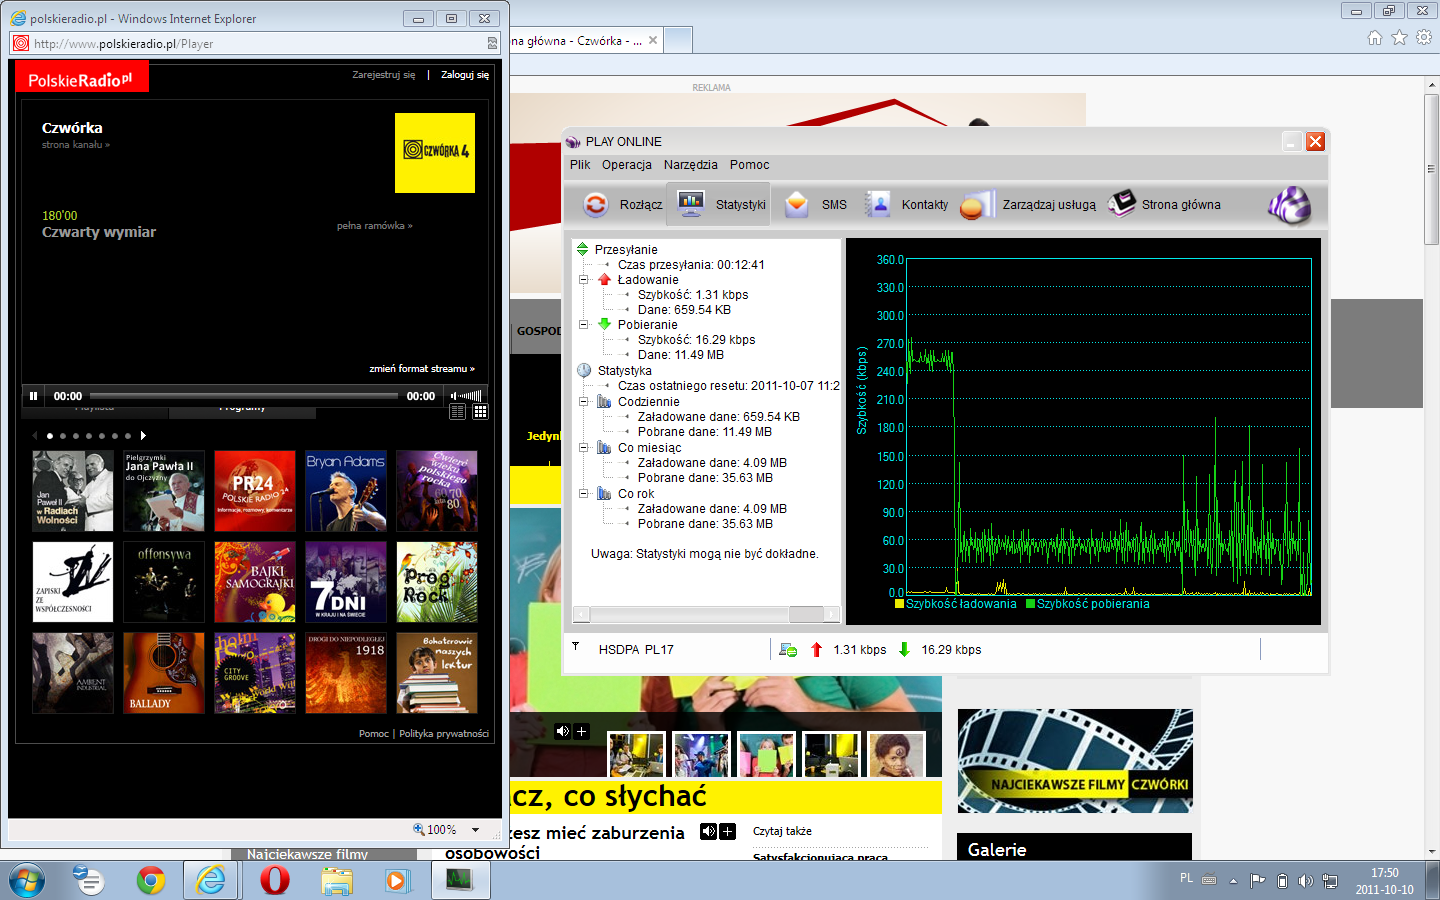The height and width of the screenshot is (900, 1440).
Task: Pause the Polskie Radio stream
Action: (x=34, y=396)
